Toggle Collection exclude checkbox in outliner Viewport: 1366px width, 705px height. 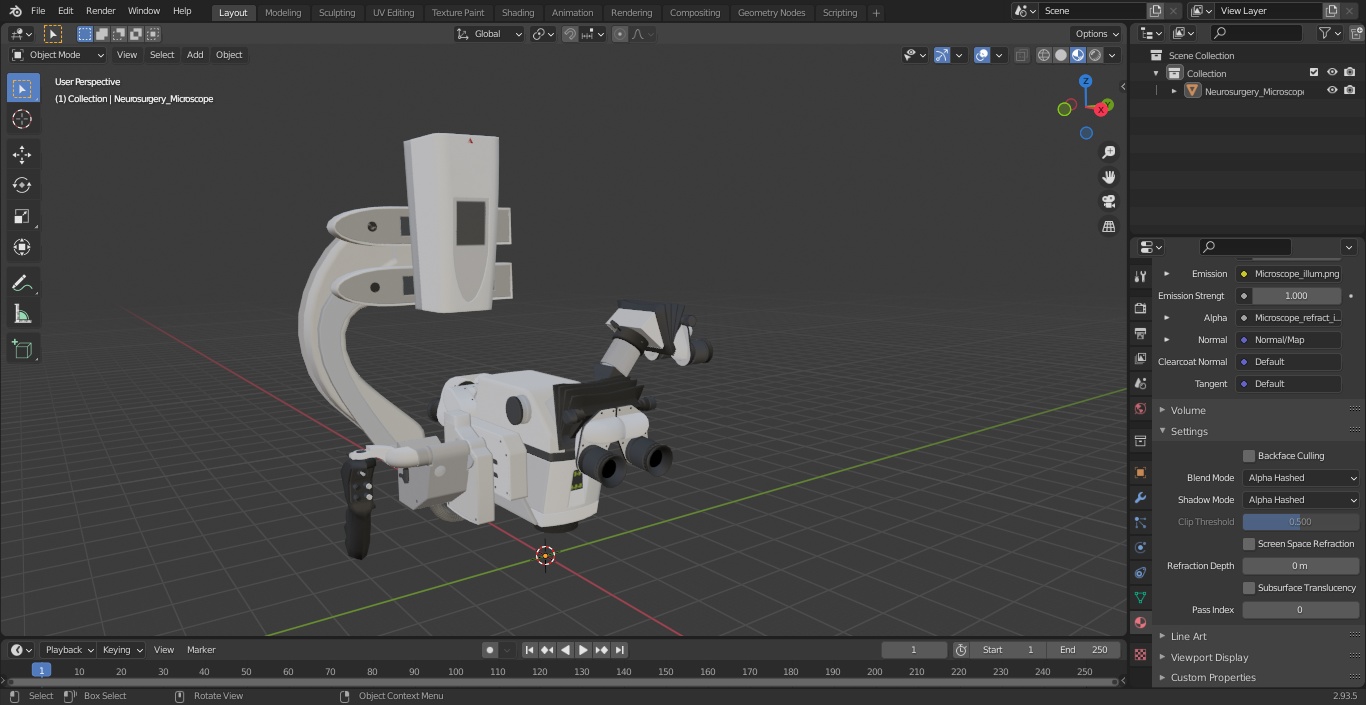[1314, 73]
